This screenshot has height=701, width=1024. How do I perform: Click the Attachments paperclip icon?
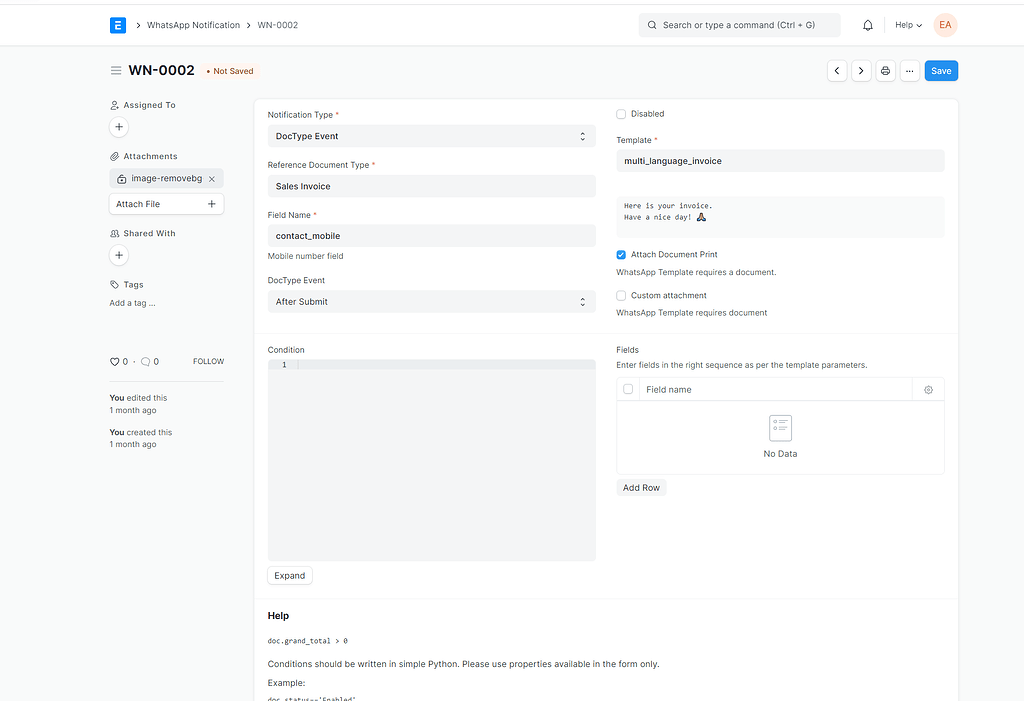coord(114,157)
